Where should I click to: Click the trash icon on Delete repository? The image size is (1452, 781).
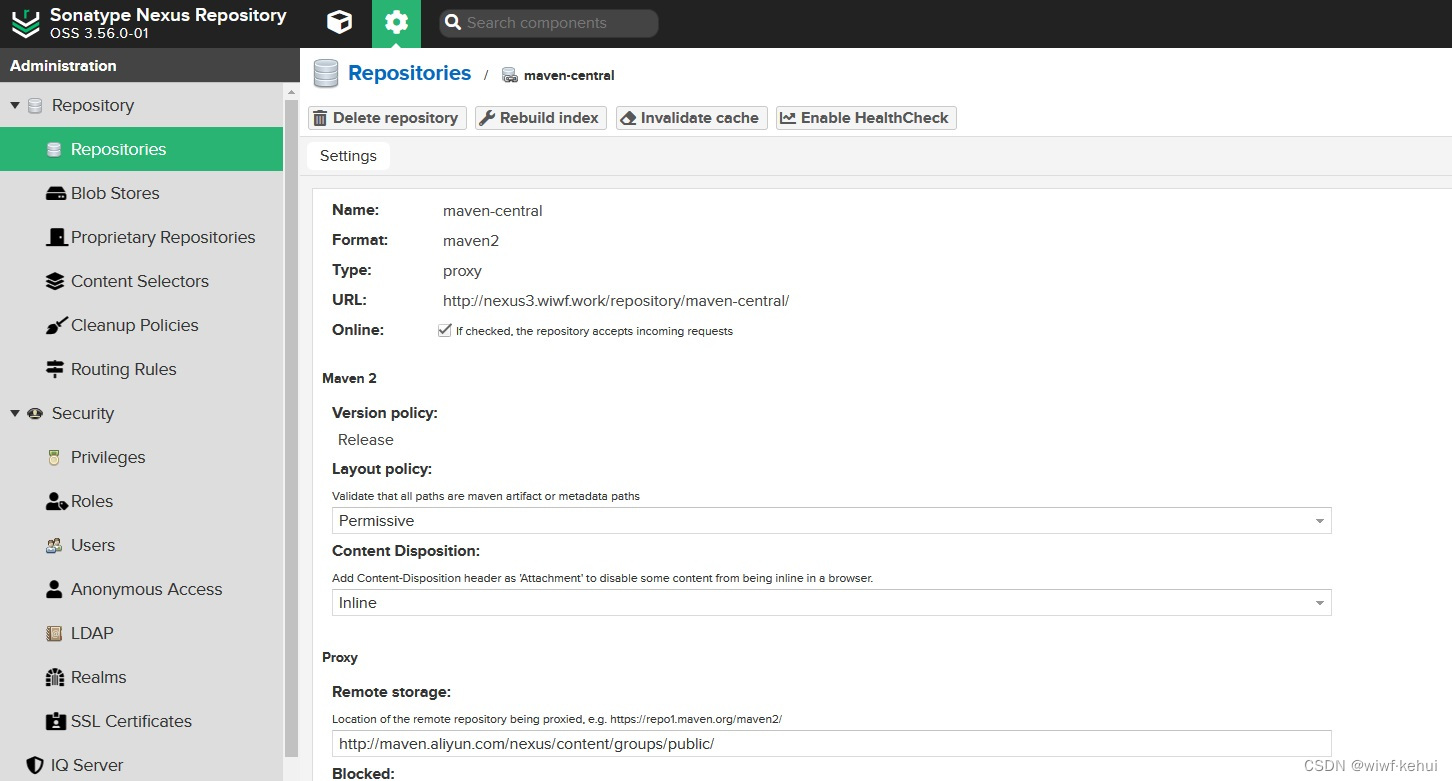(320, 118)
